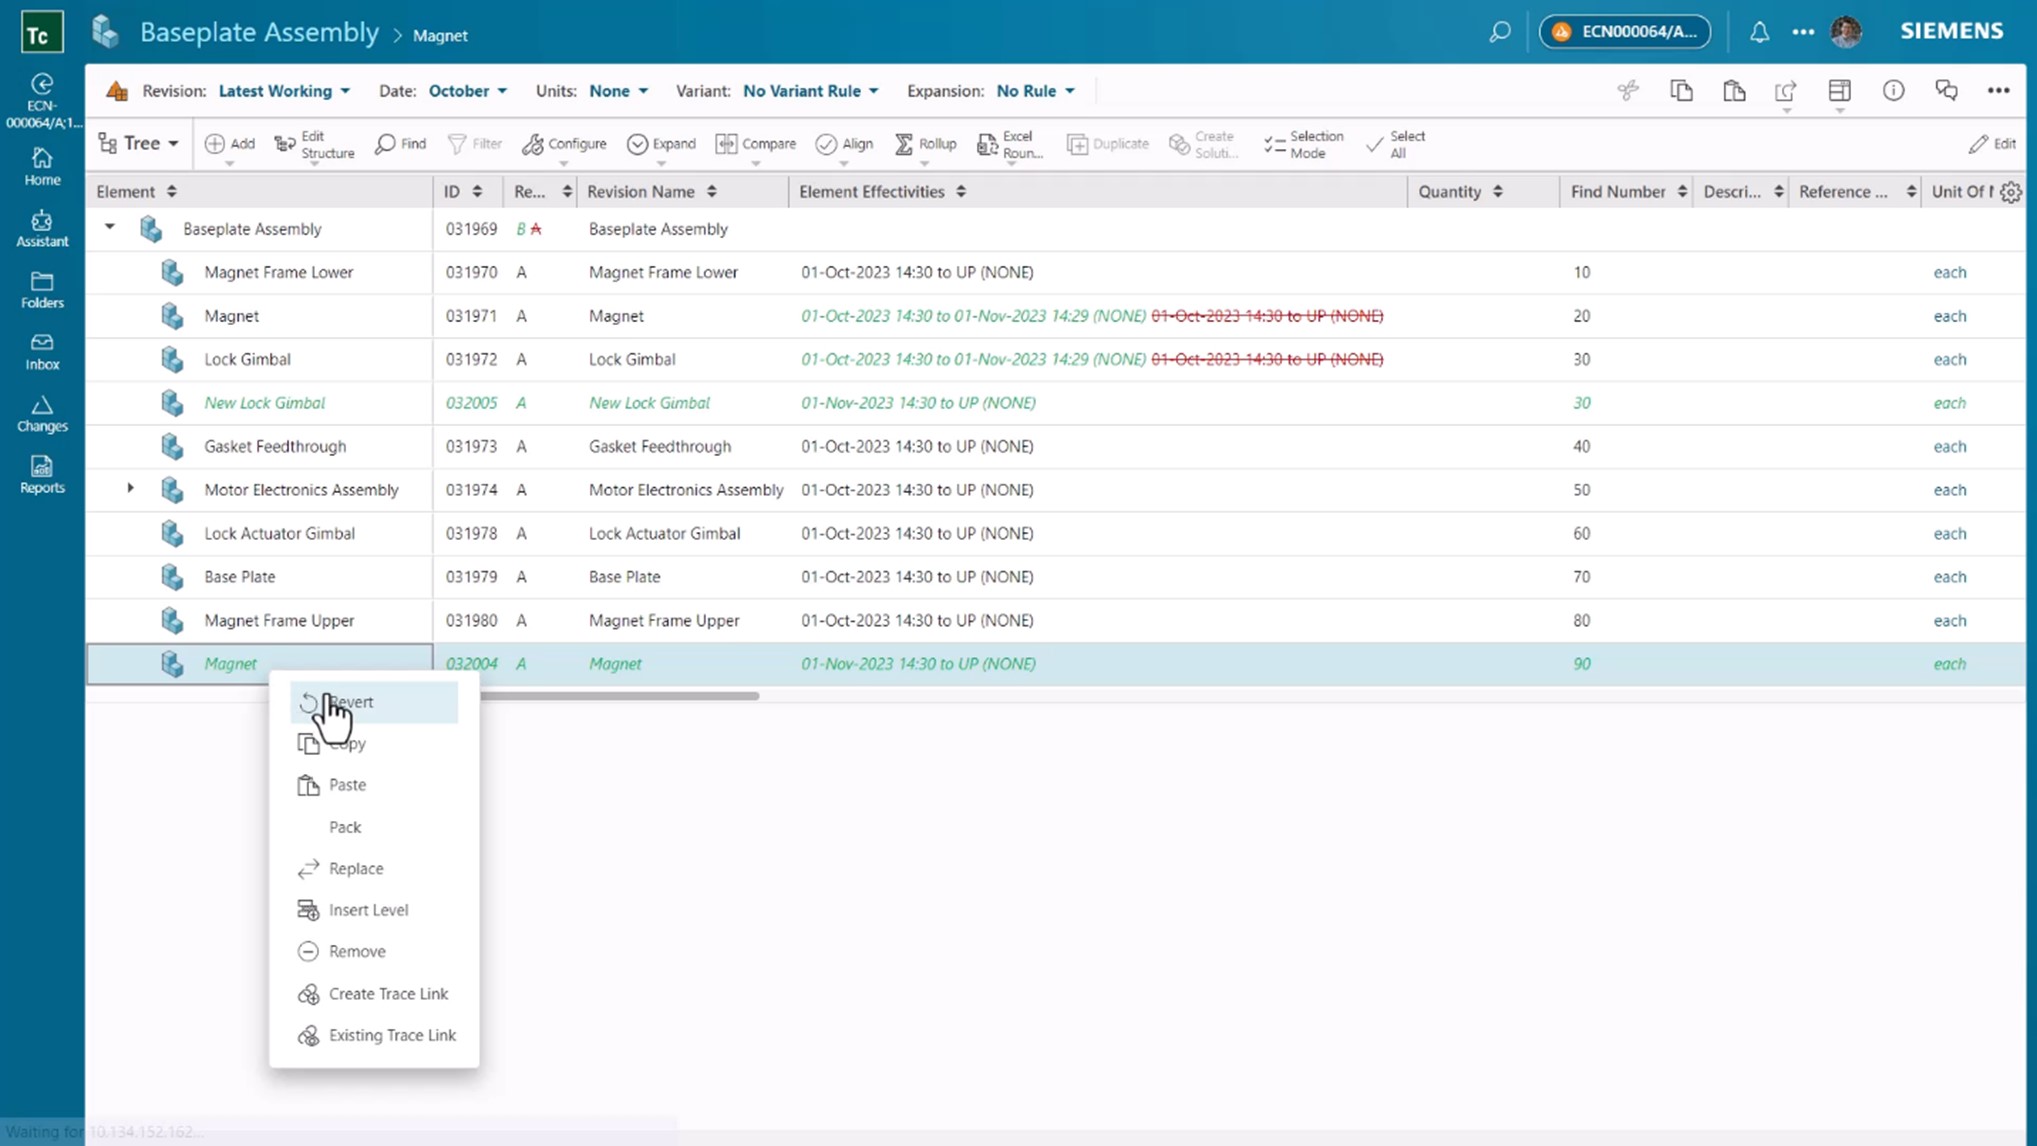Click the Edit button on the right
Screen dimensions: 2037x1146
coord(1993,143)
